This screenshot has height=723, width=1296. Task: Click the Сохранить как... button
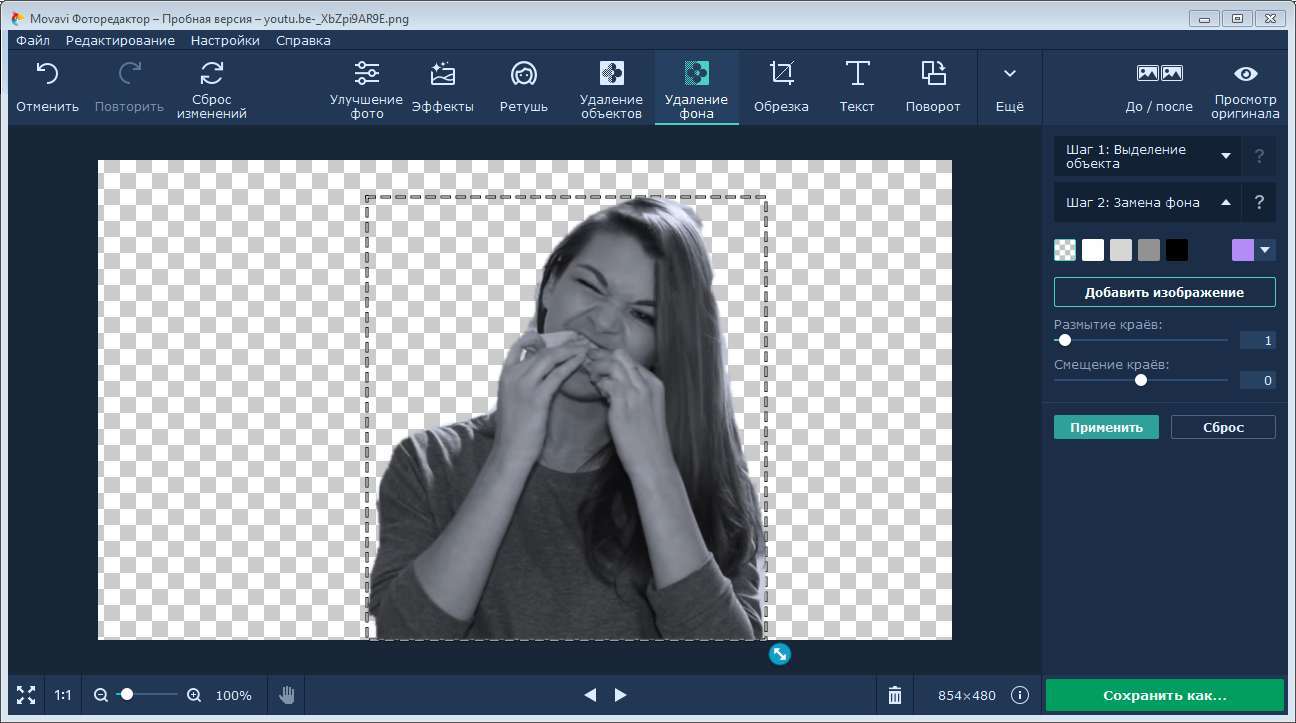coord(1164,695)
